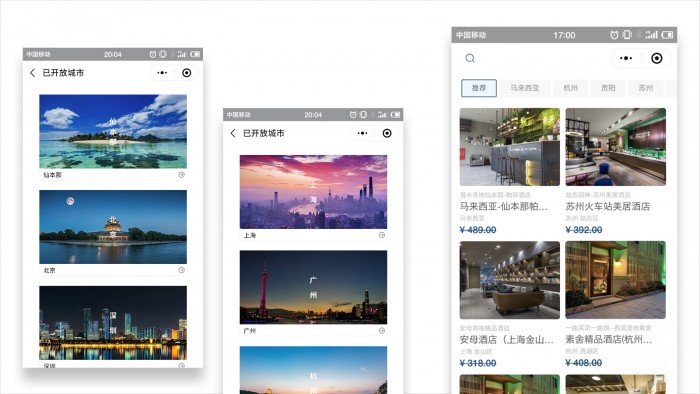Tap the ¥489.00 price

click(x=478, y=230)
